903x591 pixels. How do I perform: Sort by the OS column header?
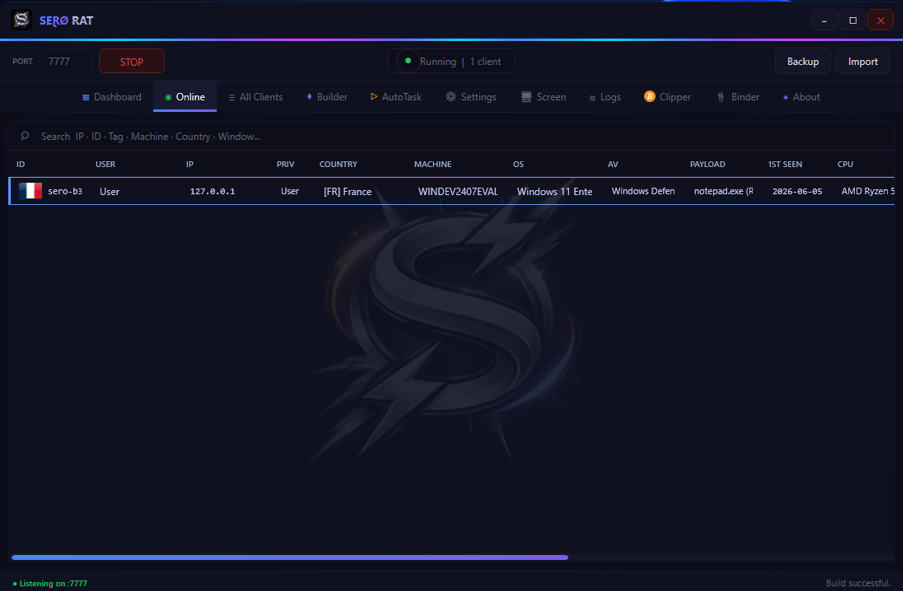point(518,164)
